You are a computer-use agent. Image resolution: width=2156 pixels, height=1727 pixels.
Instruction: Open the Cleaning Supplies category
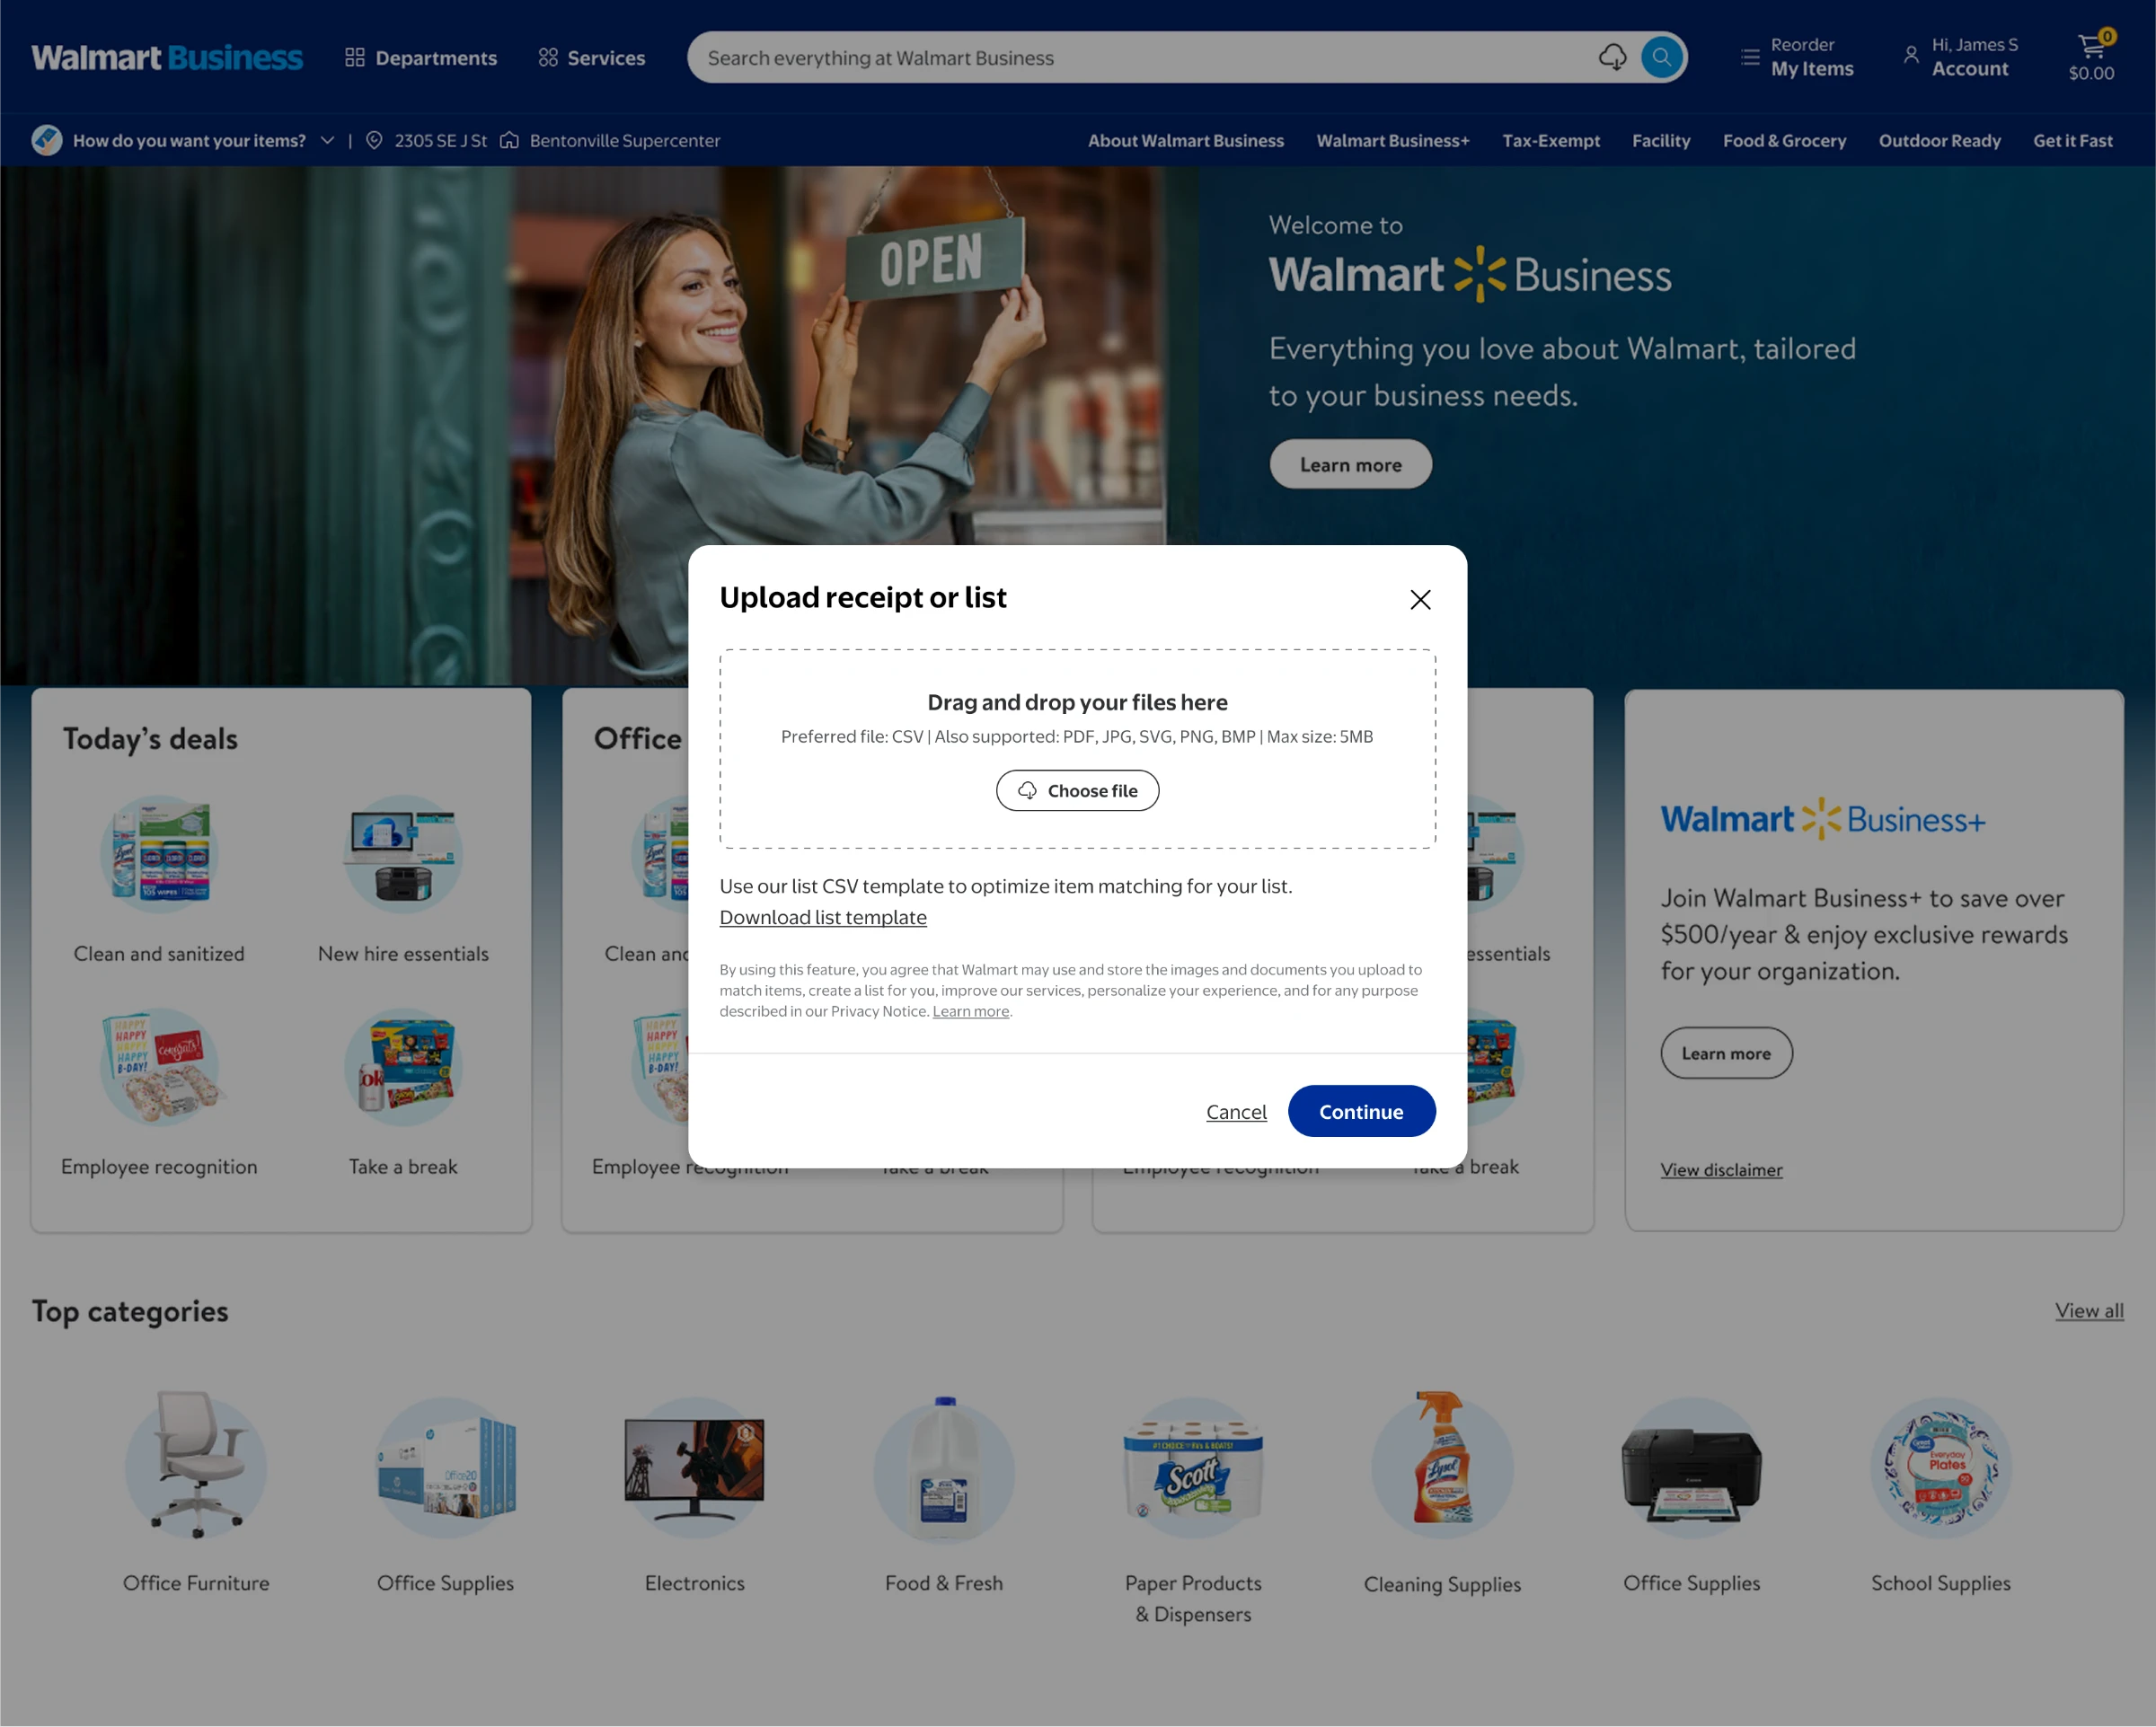pyautogui.click(x=1442, y=1492)
